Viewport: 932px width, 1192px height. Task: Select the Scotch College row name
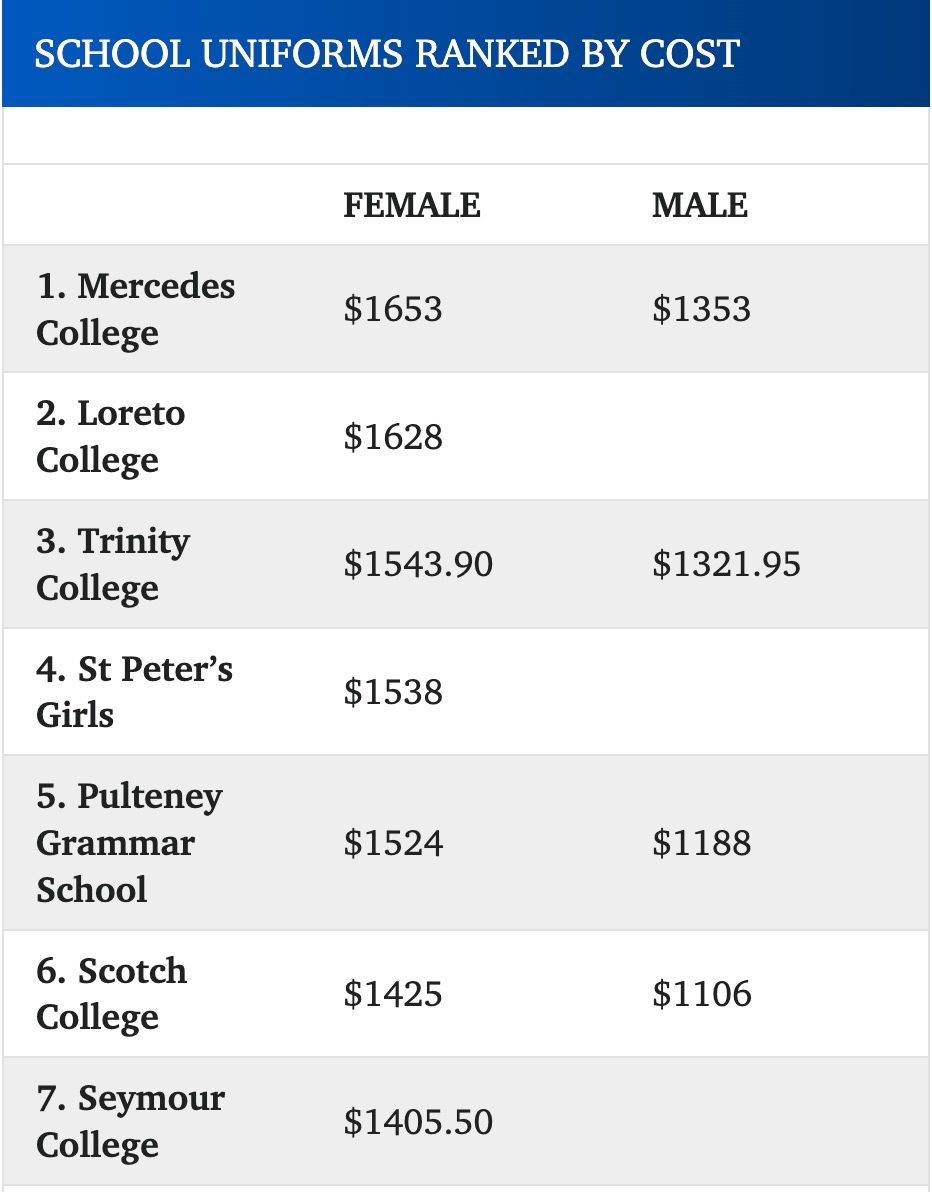[x=111, y=994]
